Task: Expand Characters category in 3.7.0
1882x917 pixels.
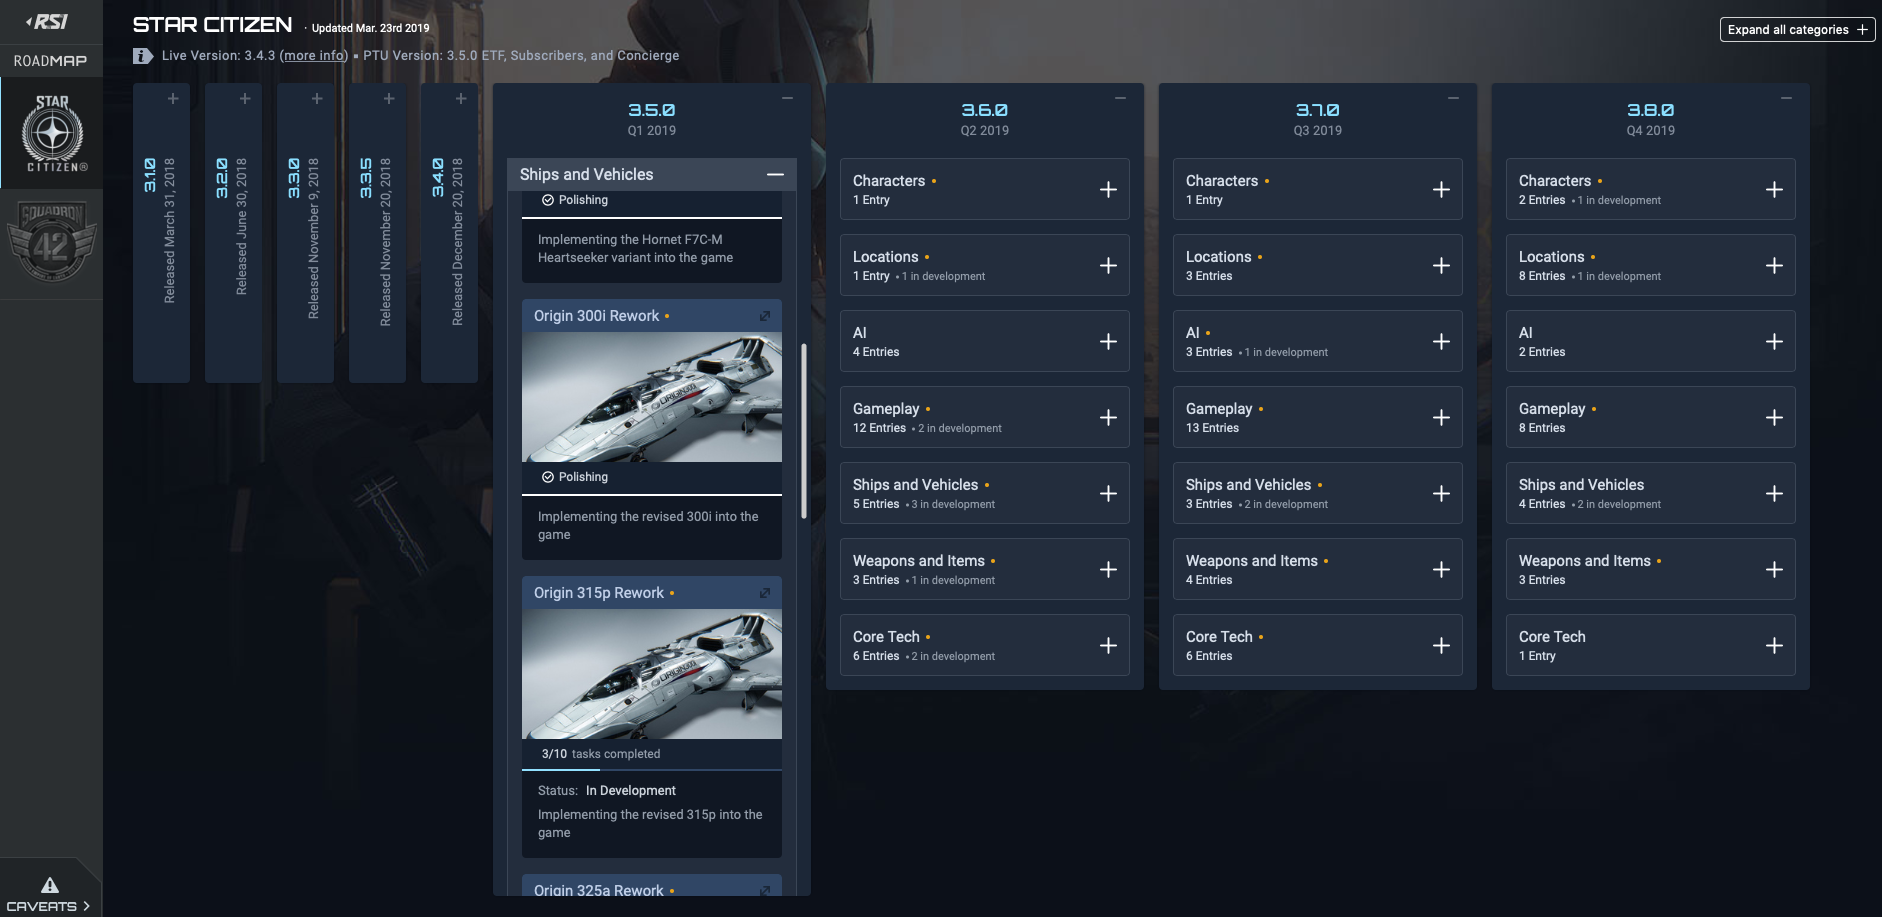Action: (x=1441, y=190)
